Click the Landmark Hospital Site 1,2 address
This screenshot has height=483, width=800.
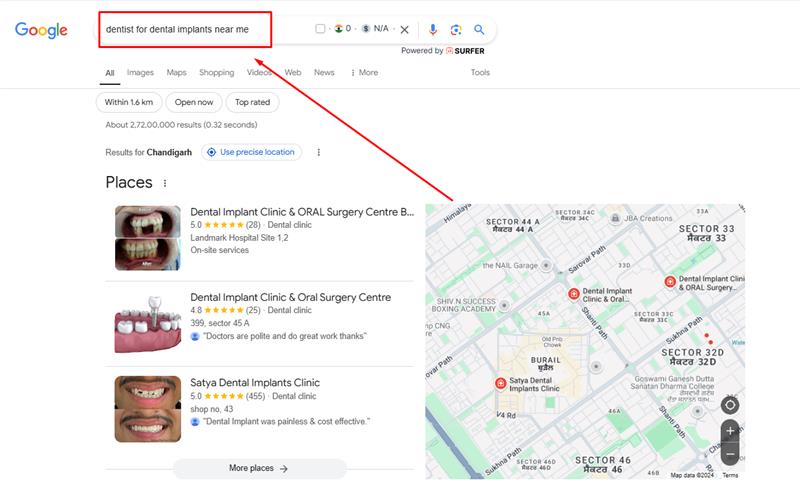(239, 238)
